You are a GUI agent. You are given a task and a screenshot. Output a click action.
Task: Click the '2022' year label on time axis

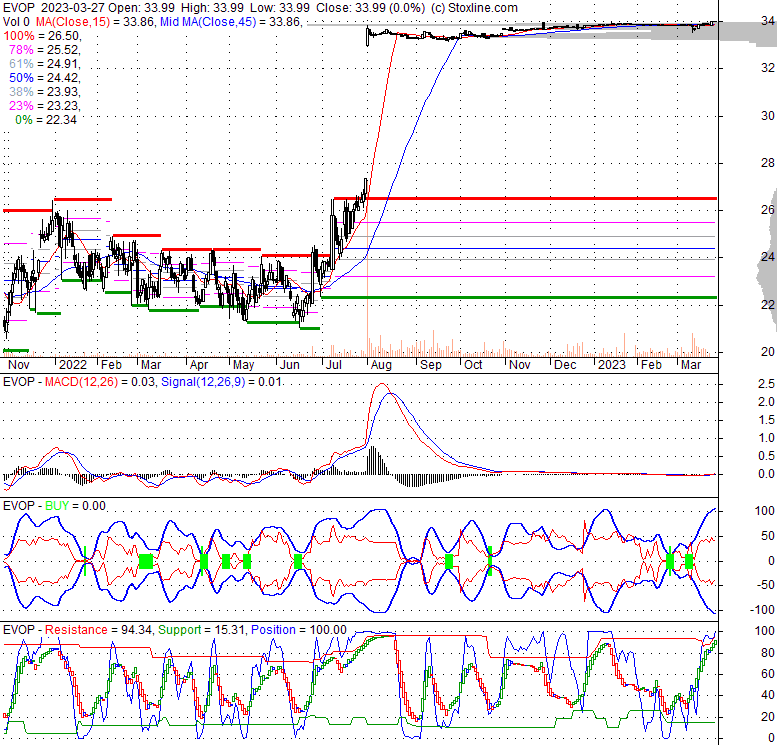72,365
